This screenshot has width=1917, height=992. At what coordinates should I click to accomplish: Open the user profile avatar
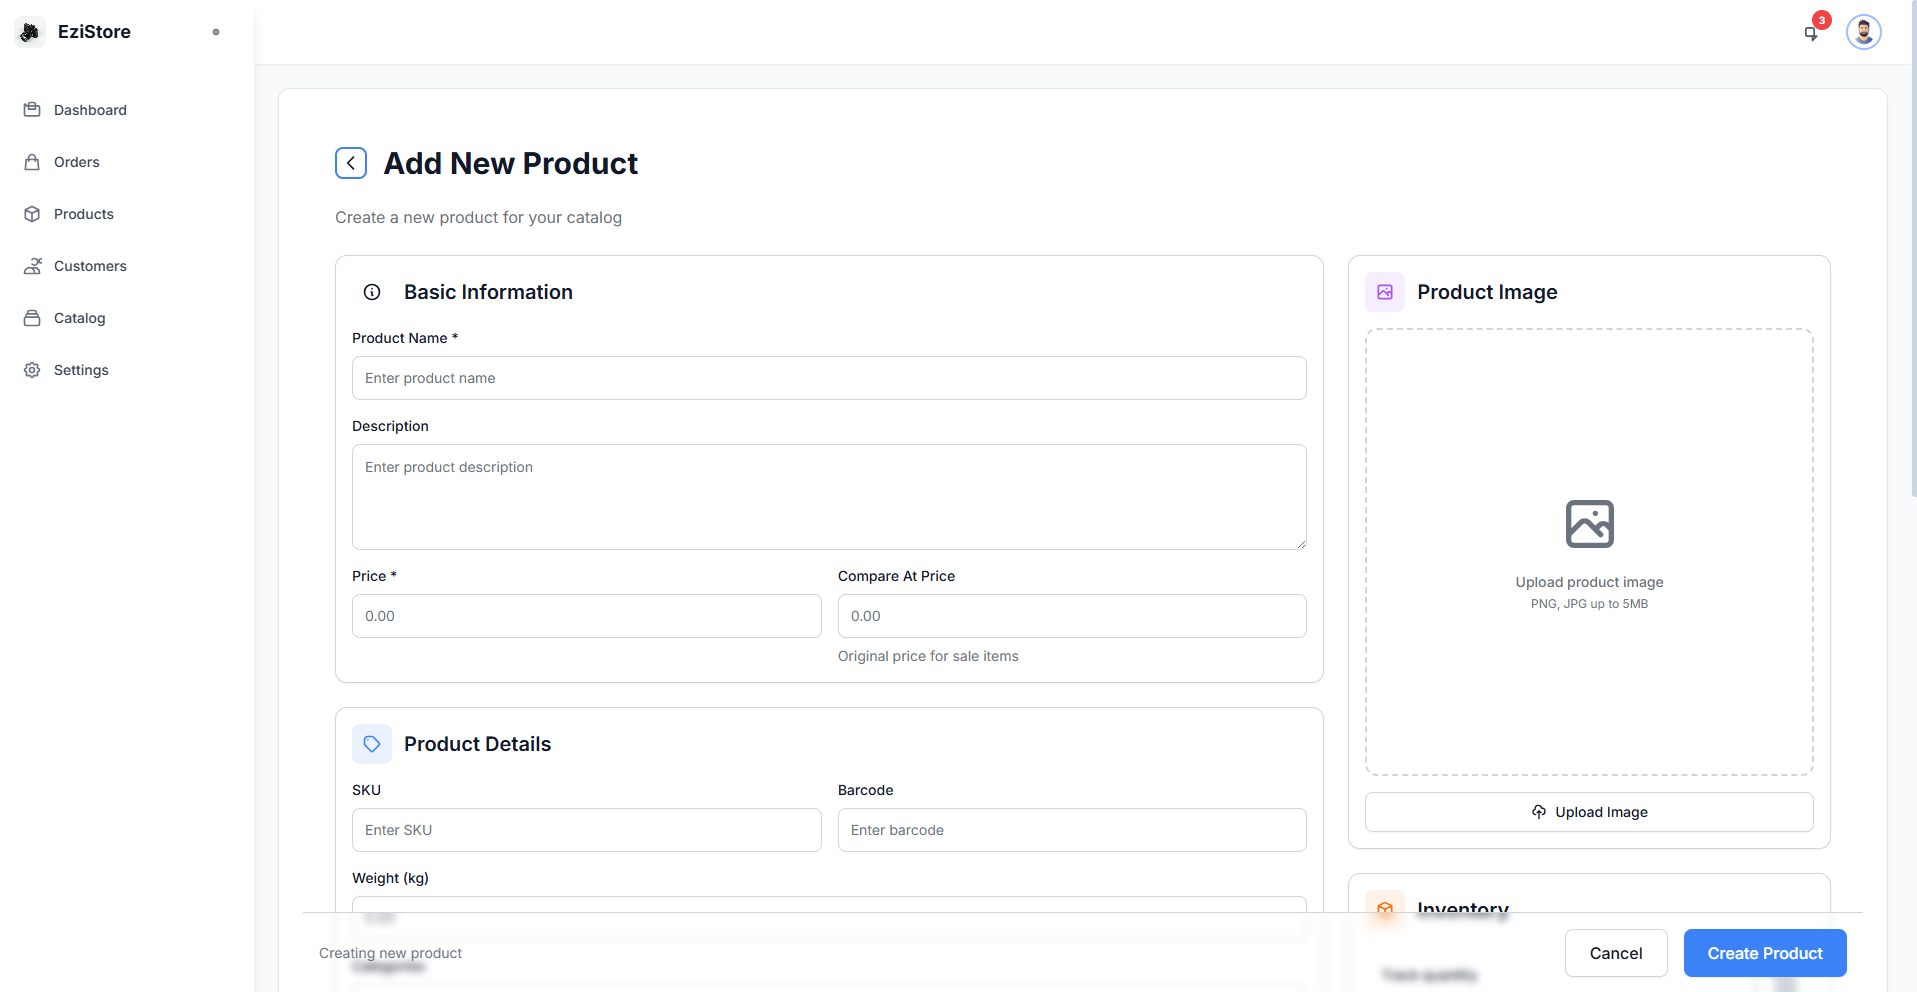1863,32
